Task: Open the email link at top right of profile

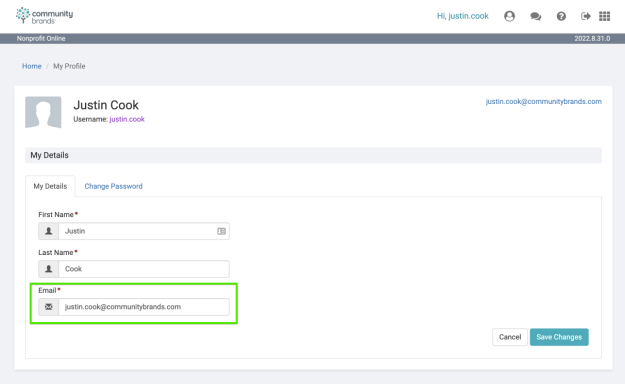Action: coord(543,102)
